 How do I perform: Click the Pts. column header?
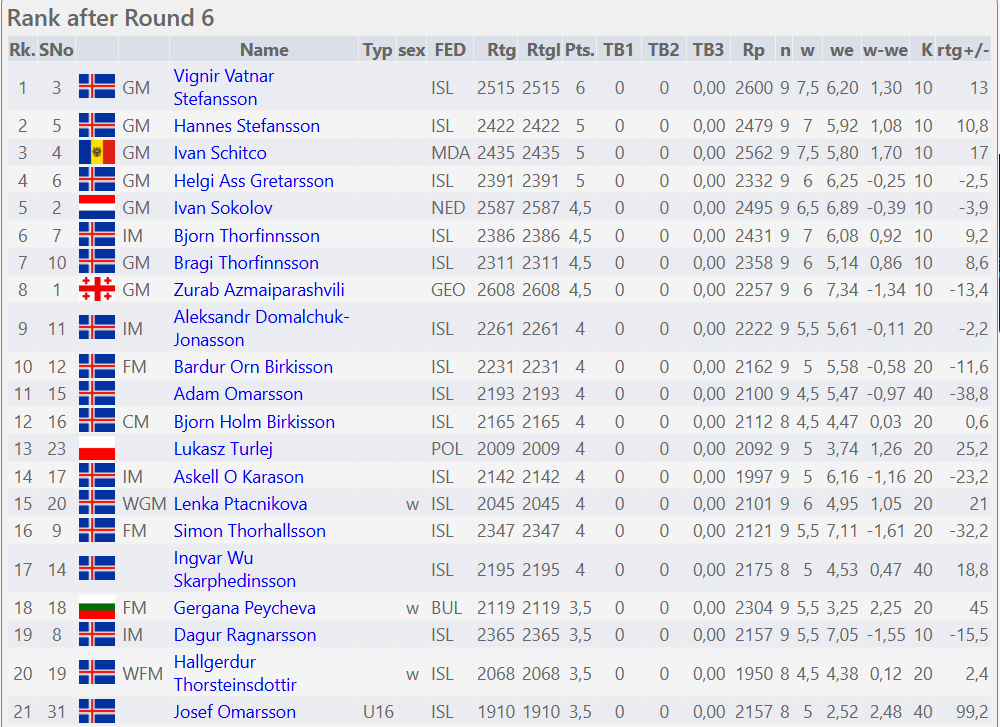point(579,50)
